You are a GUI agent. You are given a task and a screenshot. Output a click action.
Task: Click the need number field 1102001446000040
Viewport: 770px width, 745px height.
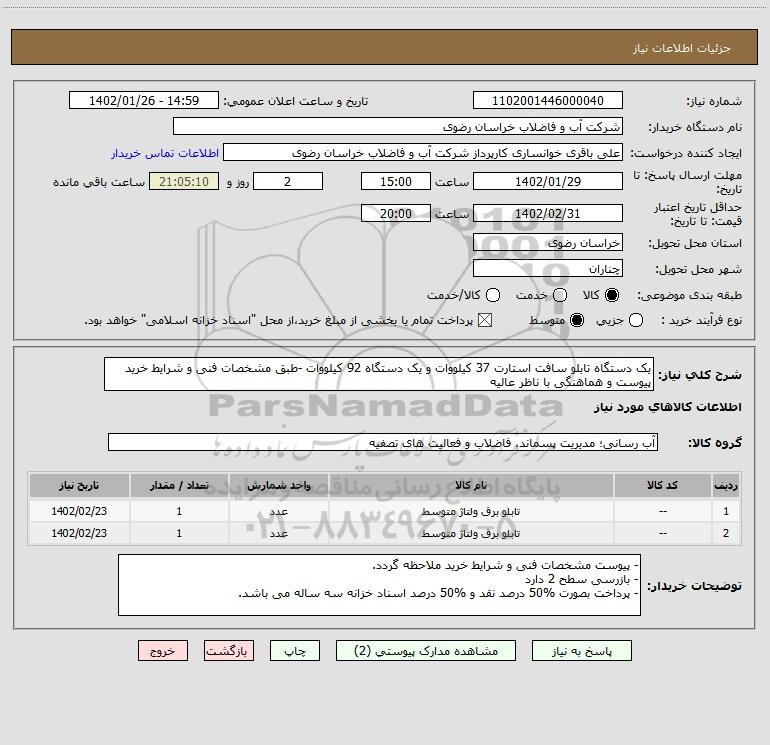pos(548,101)
